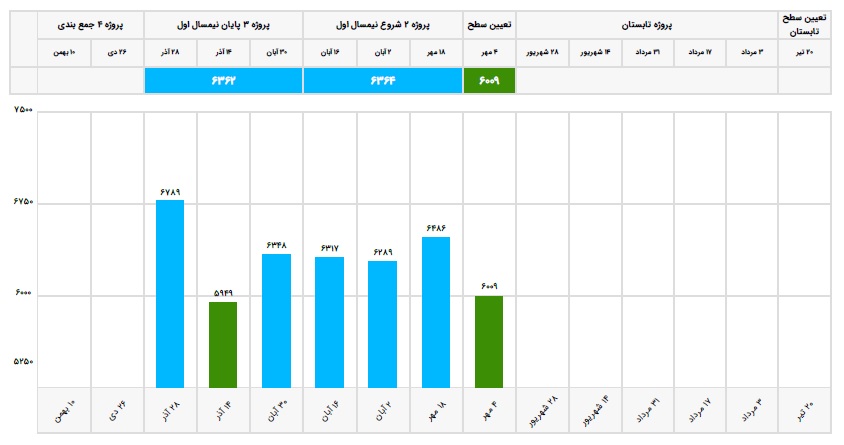This screenshot has width=844, height=445.
Task: Select the green bar valued 5949
Action: point(223,344)
